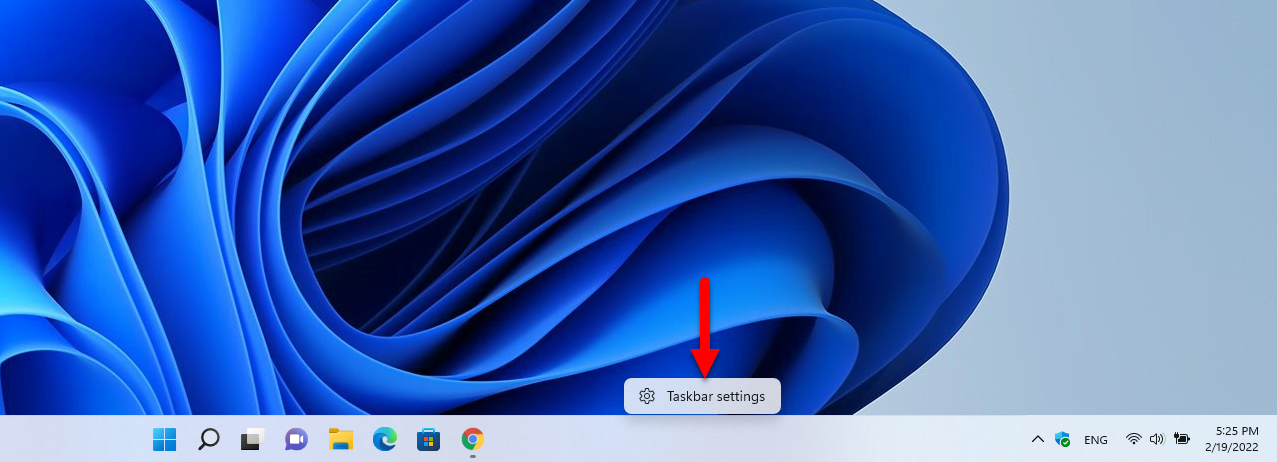This screenshot has height=462, width=1277.
Task: Open the Wi-Fi network tray icon
Action: (1134, 439)
